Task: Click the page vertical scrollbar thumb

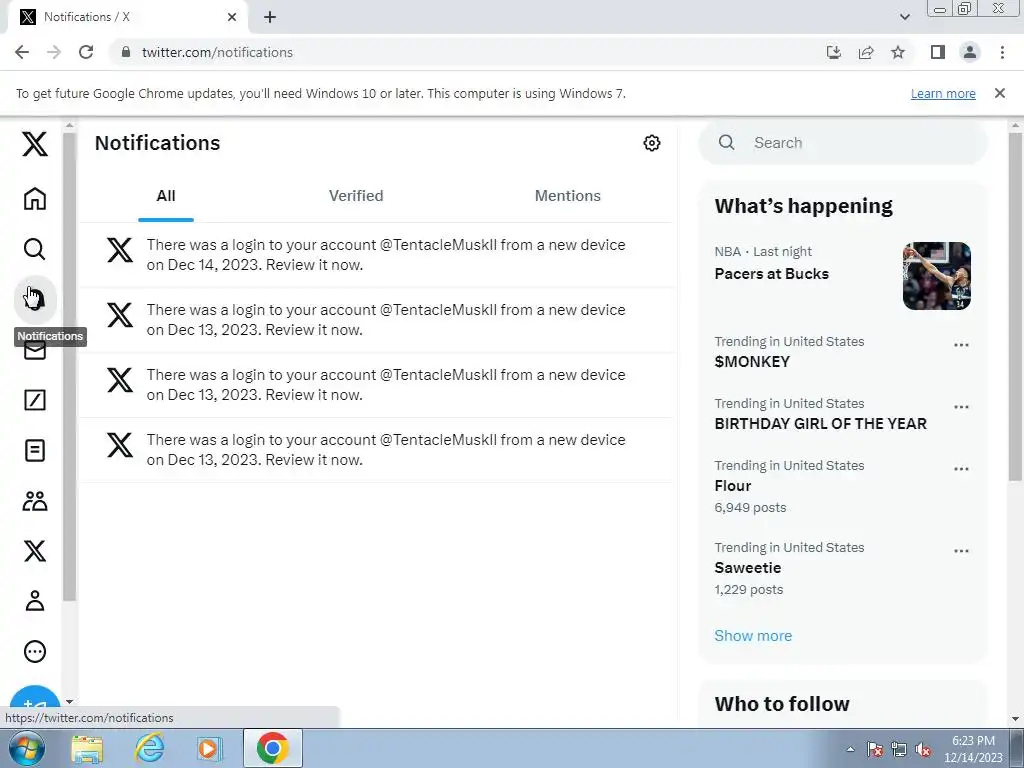Action: (x=1016, y=307)
